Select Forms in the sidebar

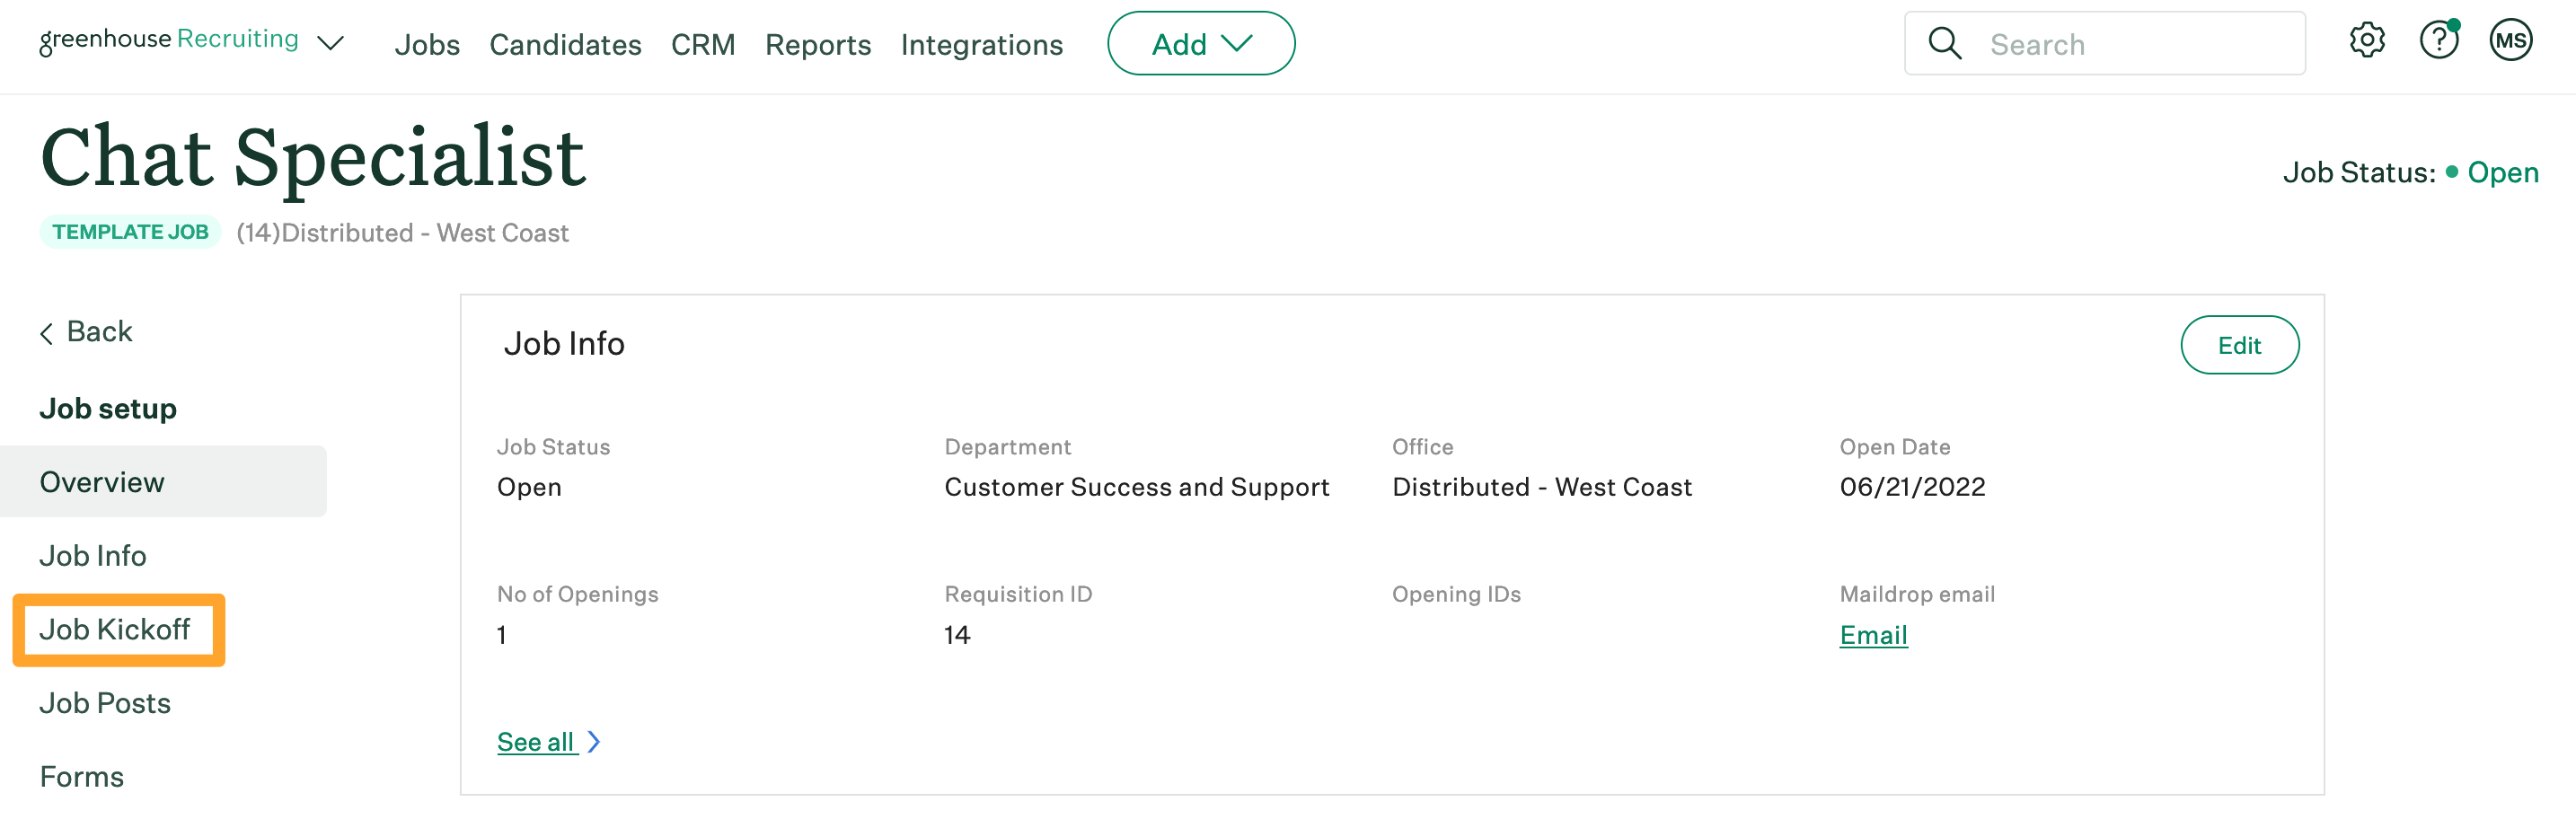click(x=81, y=776)
